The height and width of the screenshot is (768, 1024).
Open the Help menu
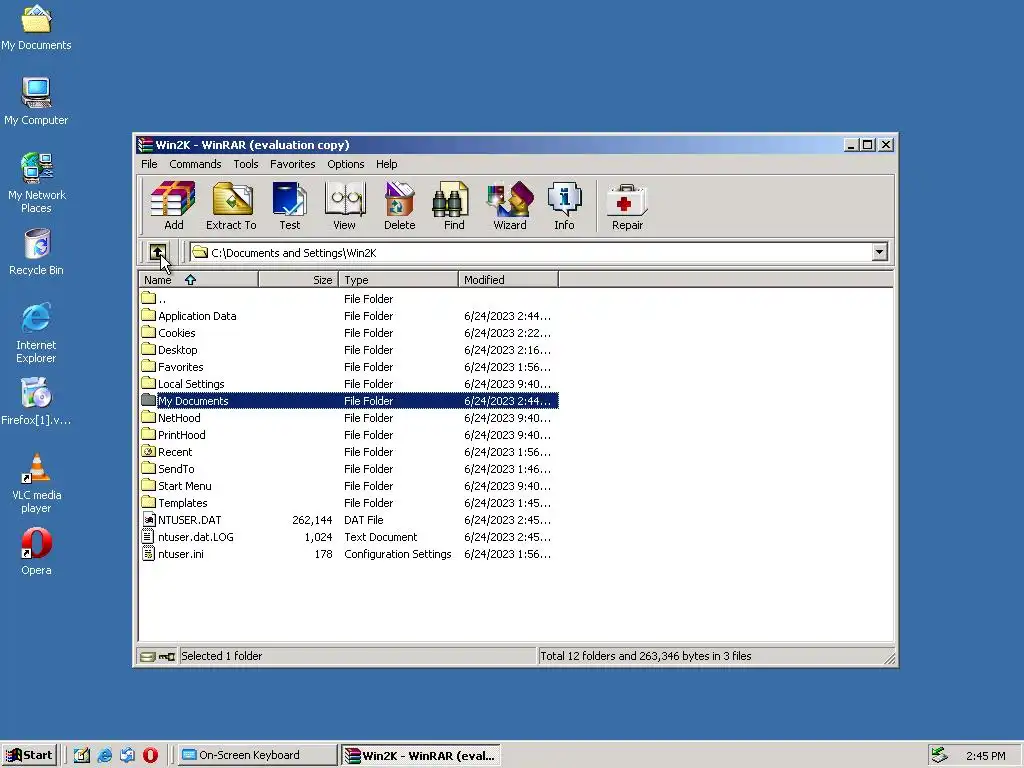pos(386,164)
